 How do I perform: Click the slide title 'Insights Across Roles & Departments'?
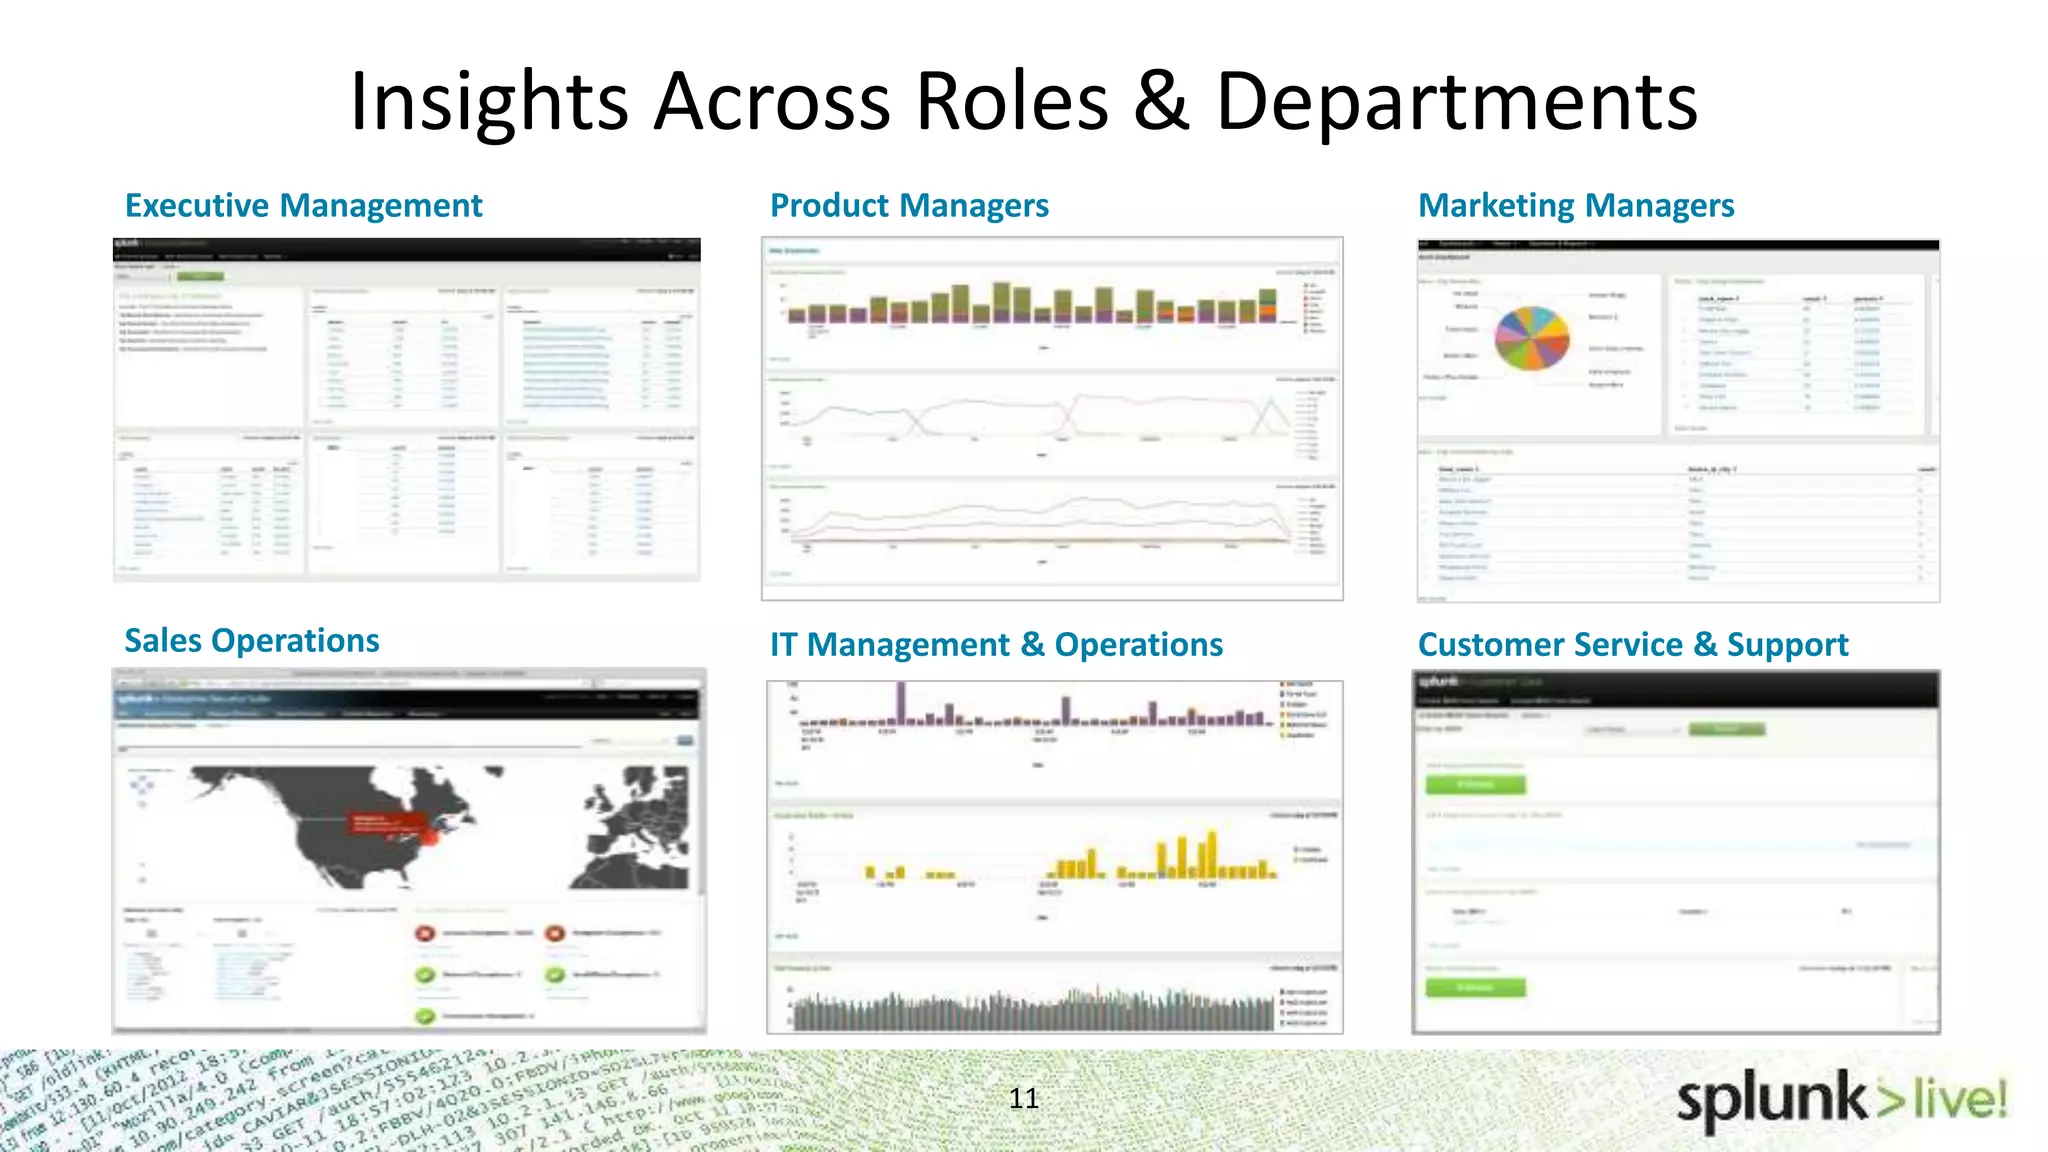(x=1023, y=101)
